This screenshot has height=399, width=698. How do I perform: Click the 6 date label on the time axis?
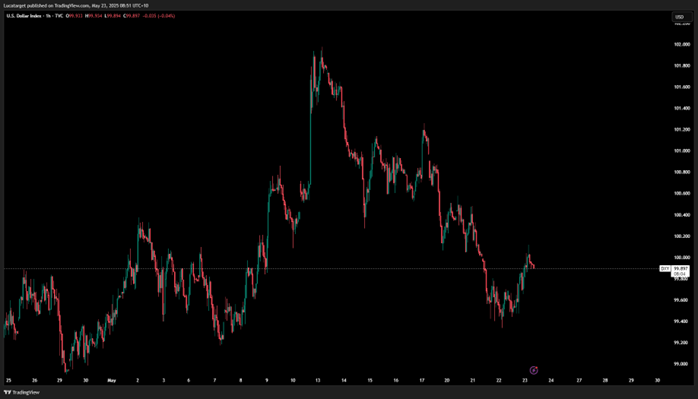pos(189,381)
